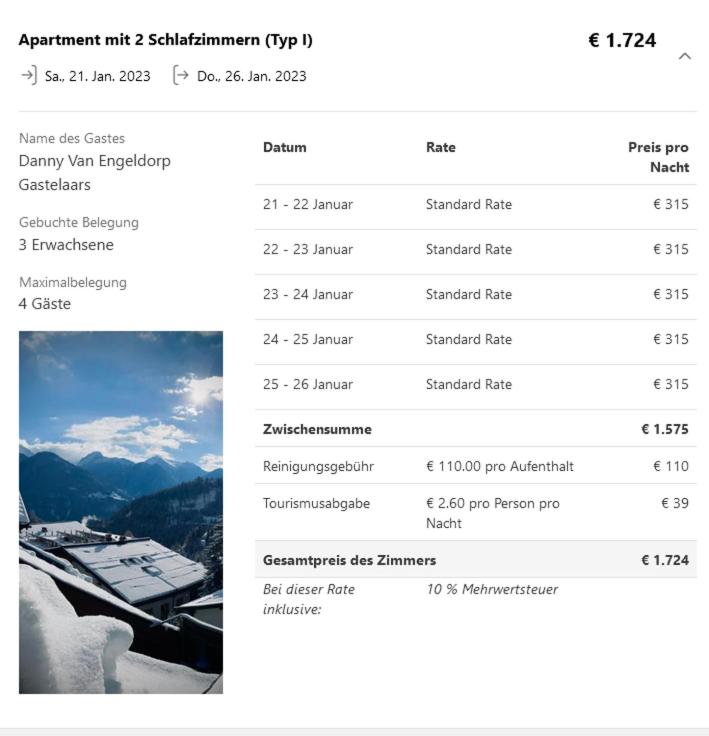Click the Preis pro Nacht column header

tap(658, 157)
